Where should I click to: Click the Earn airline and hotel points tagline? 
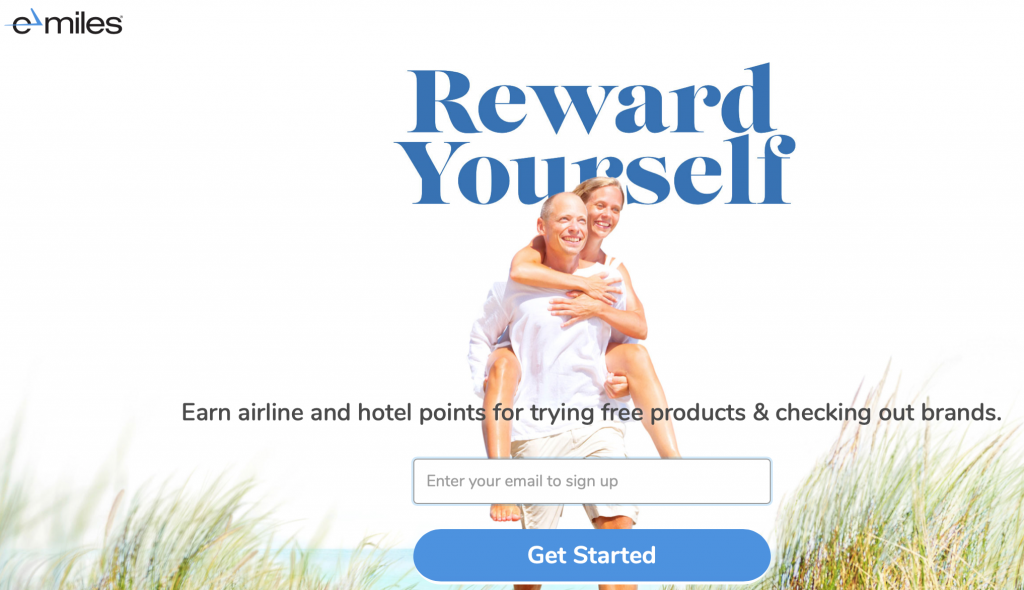point(591,413)
